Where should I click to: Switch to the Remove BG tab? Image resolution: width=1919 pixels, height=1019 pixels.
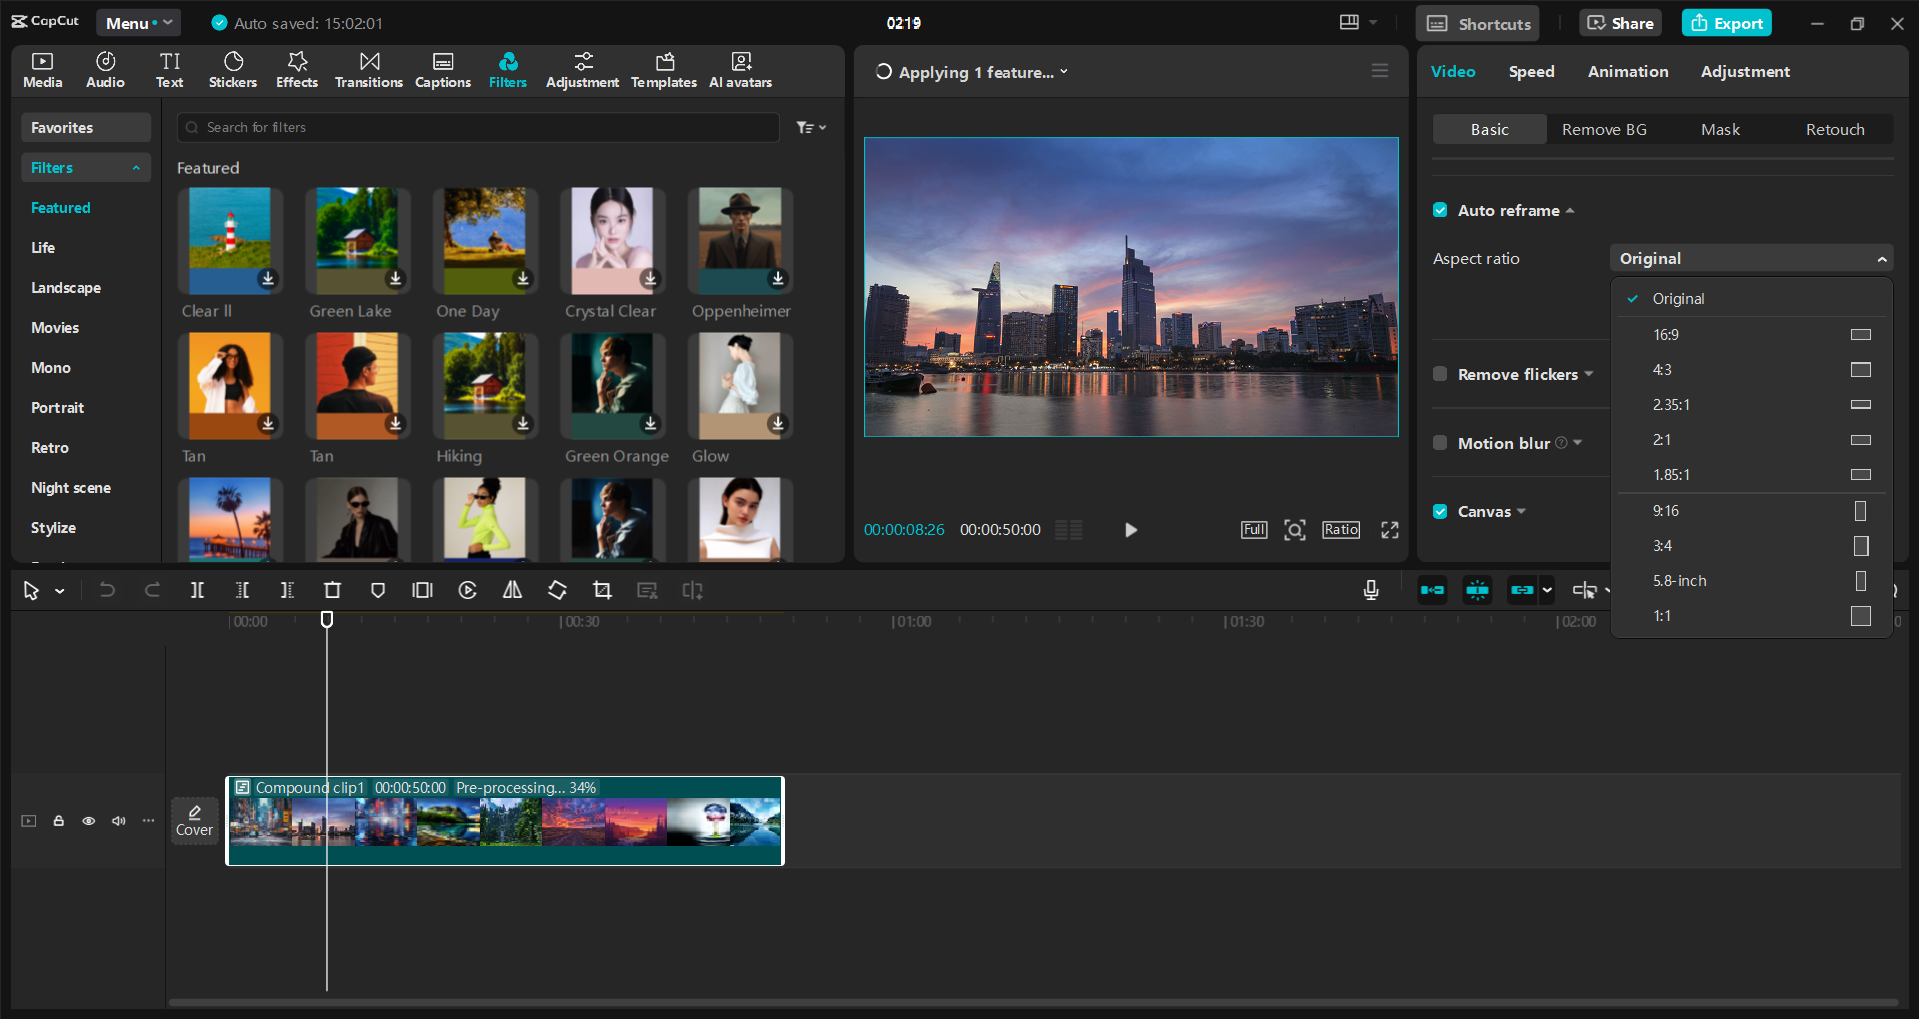pos(1604,130)
